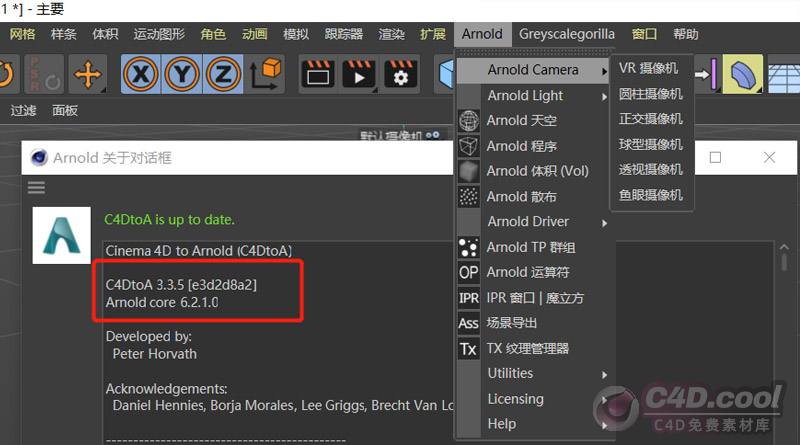Click the blue cube primitive icon
Image resolution: width=800 pixels, height=445 pixels.
click(446, 75)
